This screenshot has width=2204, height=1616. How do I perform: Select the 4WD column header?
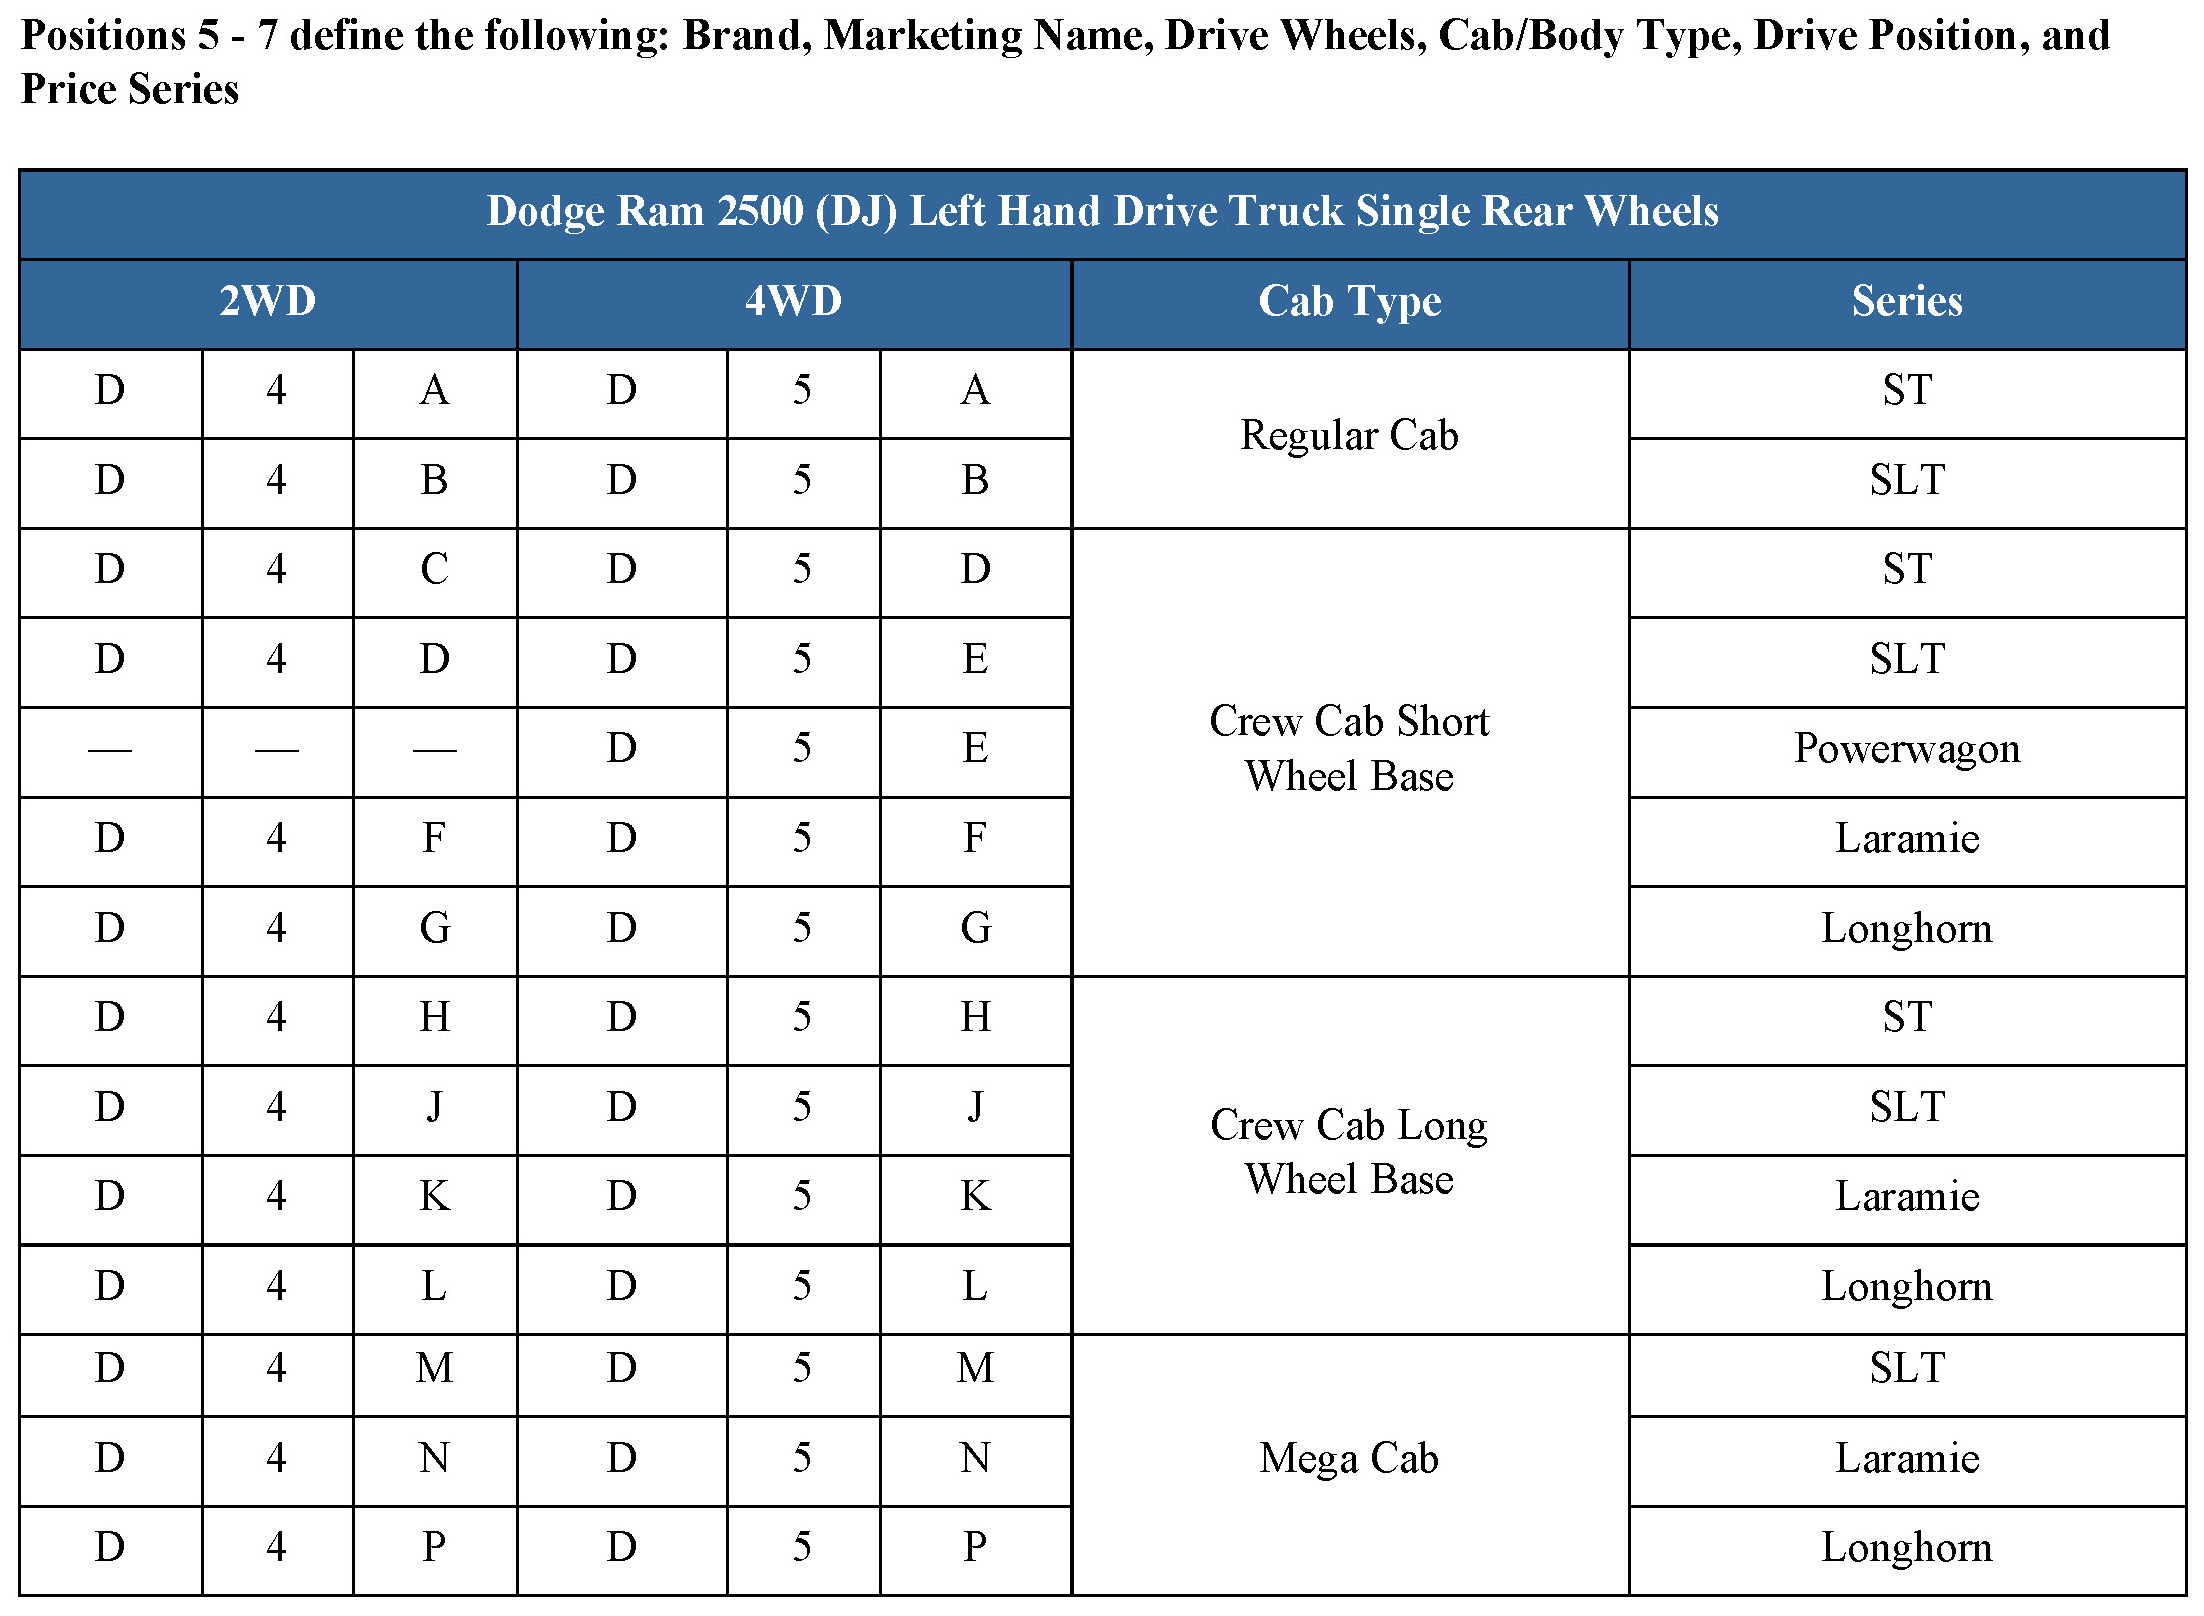click(793, 302)
